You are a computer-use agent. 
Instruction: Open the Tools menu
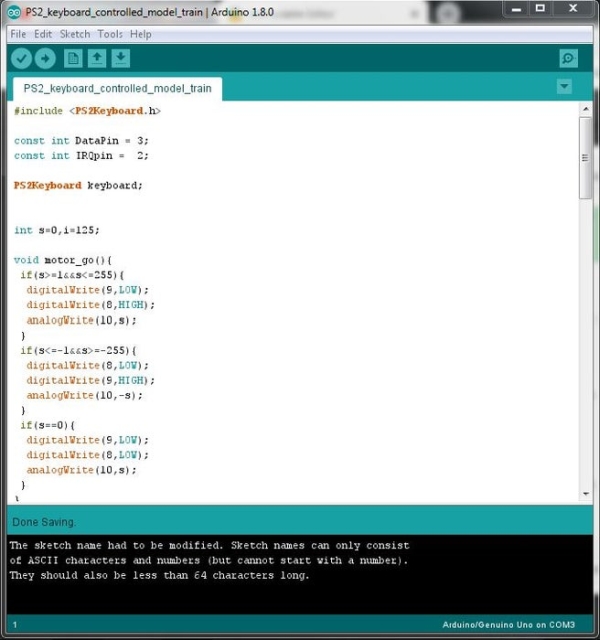(x=110, y=34)
